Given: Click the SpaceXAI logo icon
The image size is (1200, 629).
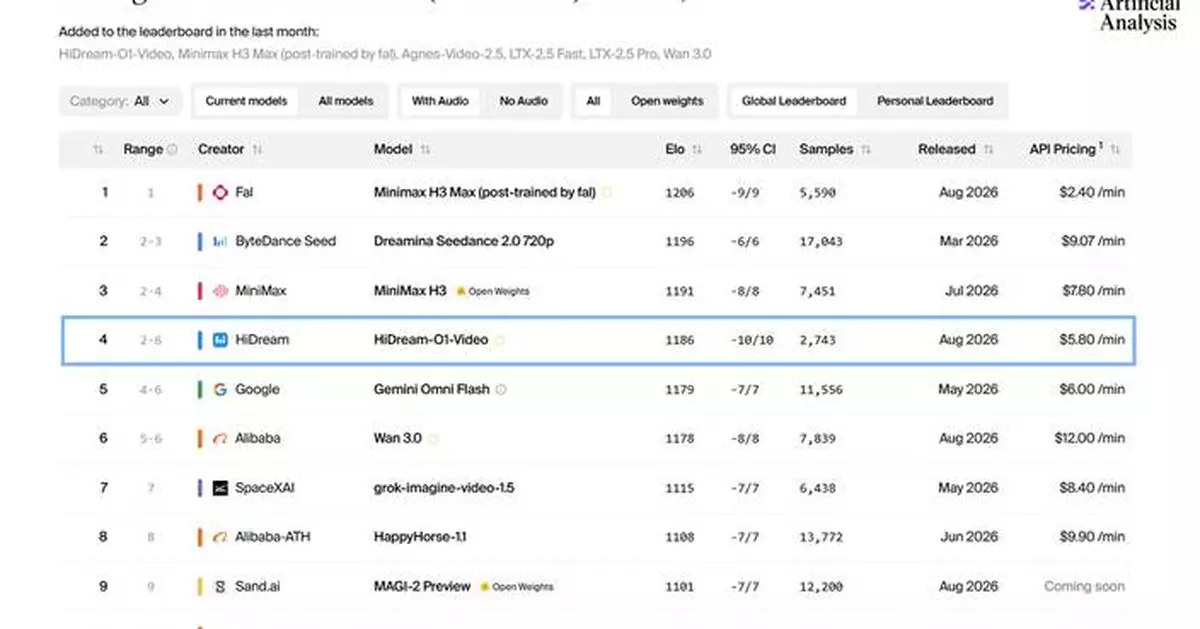Looking at the screenshot, I should point(220,488).
